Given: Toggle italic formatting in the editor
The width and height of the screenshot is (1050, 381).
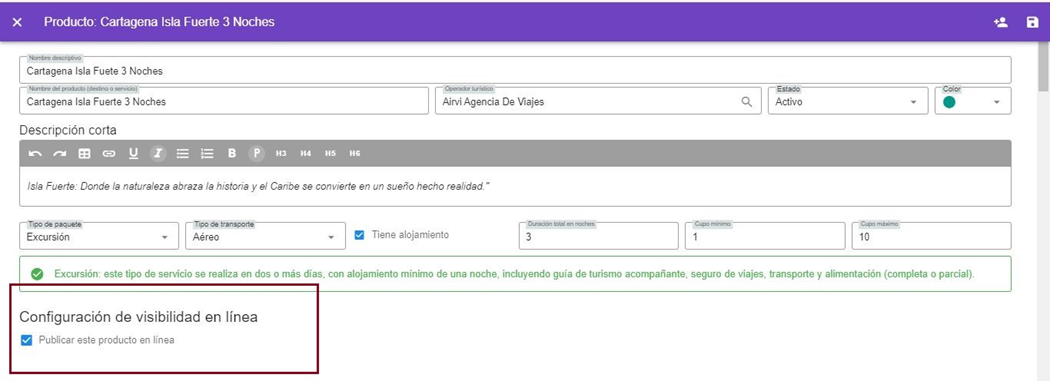Looking at the screenshot, I should [158, 153].
